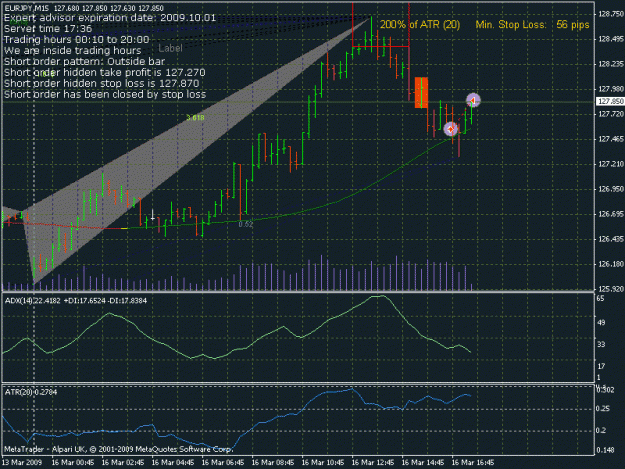The image size is (625, 469).
Task: Click the ADX scale value 17
Action: coord(601,366)
